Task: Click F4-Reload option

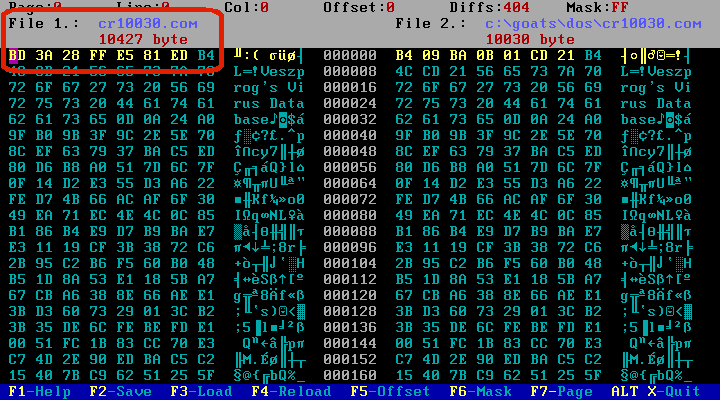Action: pos(291,391)
